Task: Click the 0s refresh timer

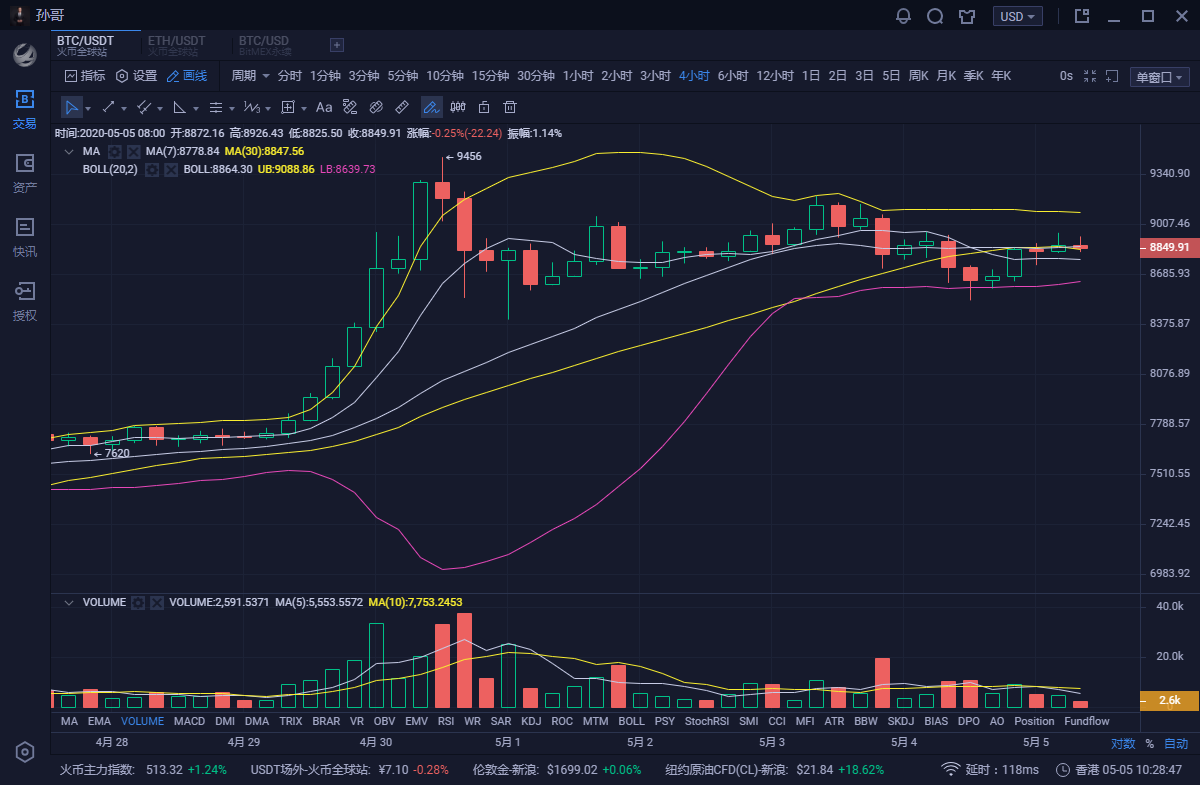Action: [1066, 76]
